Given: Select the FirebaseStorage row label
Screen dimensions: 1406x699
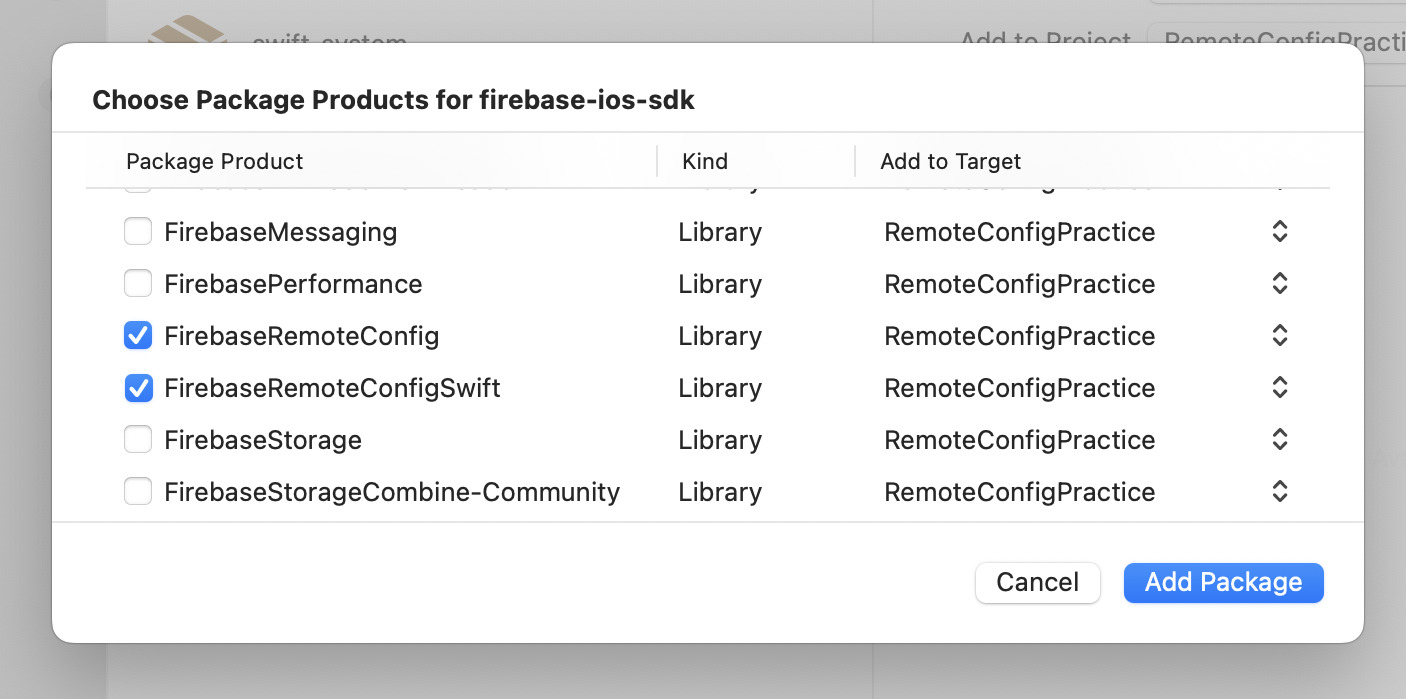Looking at the screenshot, I should coord(263,439).
